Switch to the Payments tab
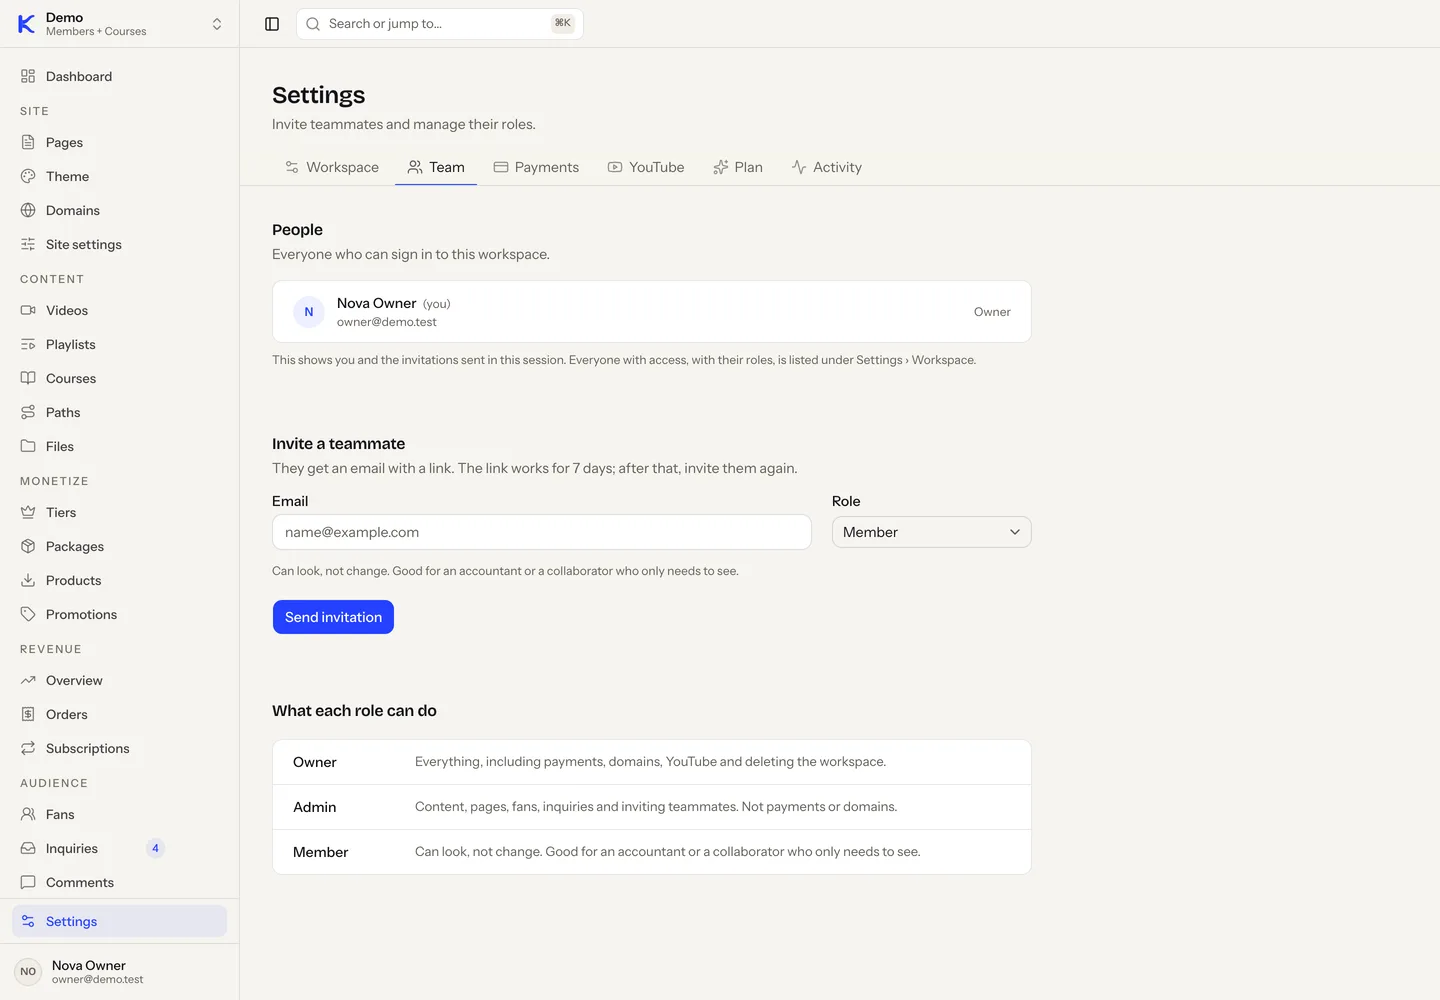The width and height of the screenshot is (1440, 1000). tap(536, 167)
